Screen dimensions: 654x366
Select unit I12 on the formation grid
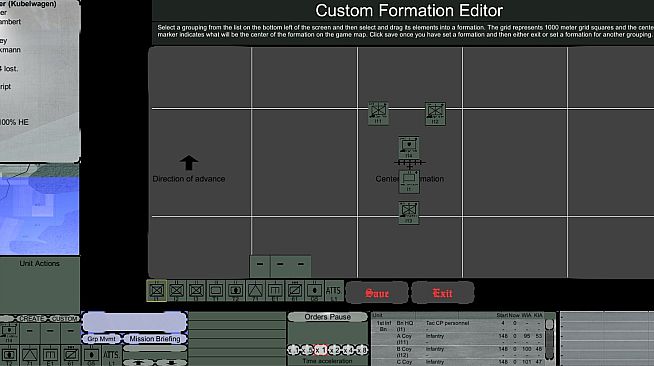coord(435,113)
